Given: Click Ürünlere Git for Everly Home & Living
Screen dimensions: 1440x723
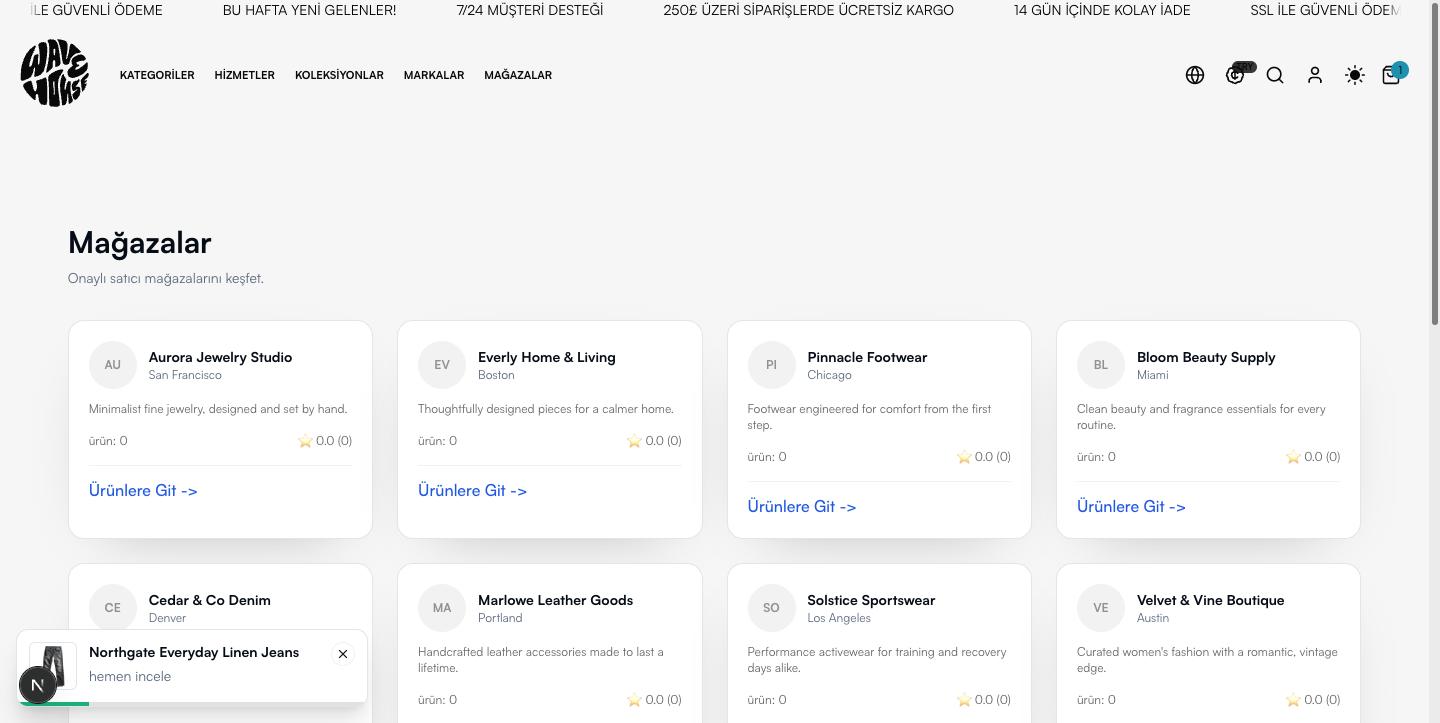Looking at the screenshot, I should 472,490.
